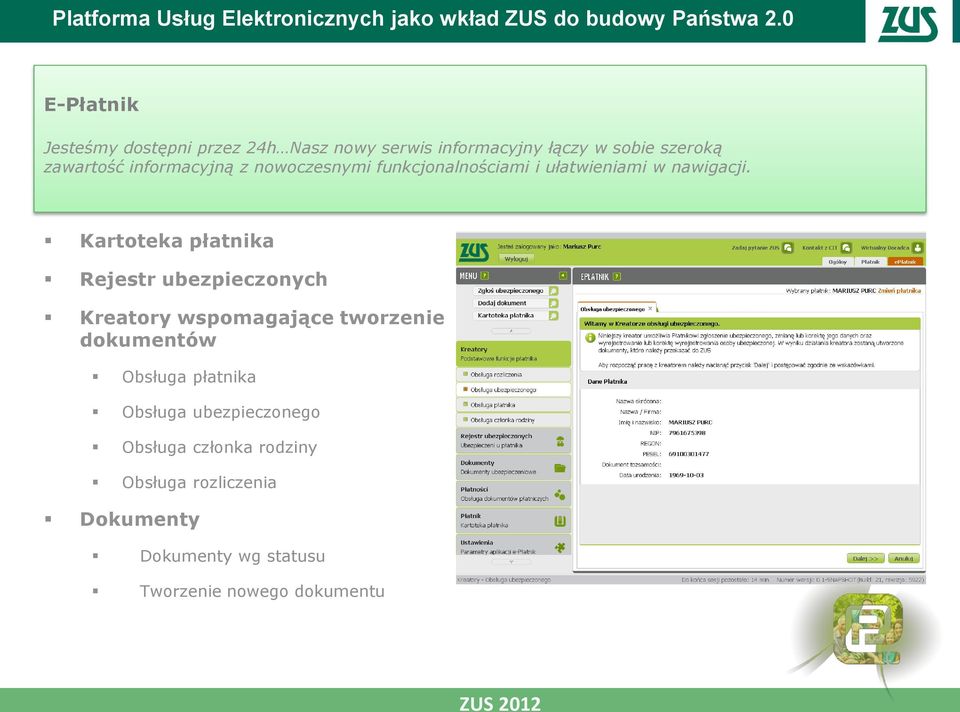Click the Ustawienia puzzle-piece icon
Screen dimensions: 960x712
tap(560, 547)
